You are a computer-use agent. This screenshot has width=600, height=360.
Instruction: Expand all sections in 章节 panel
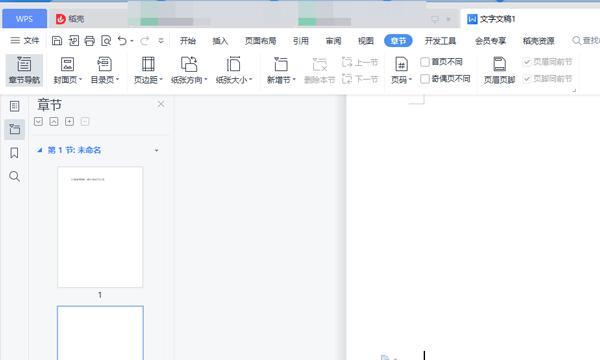tap(38, 122)
